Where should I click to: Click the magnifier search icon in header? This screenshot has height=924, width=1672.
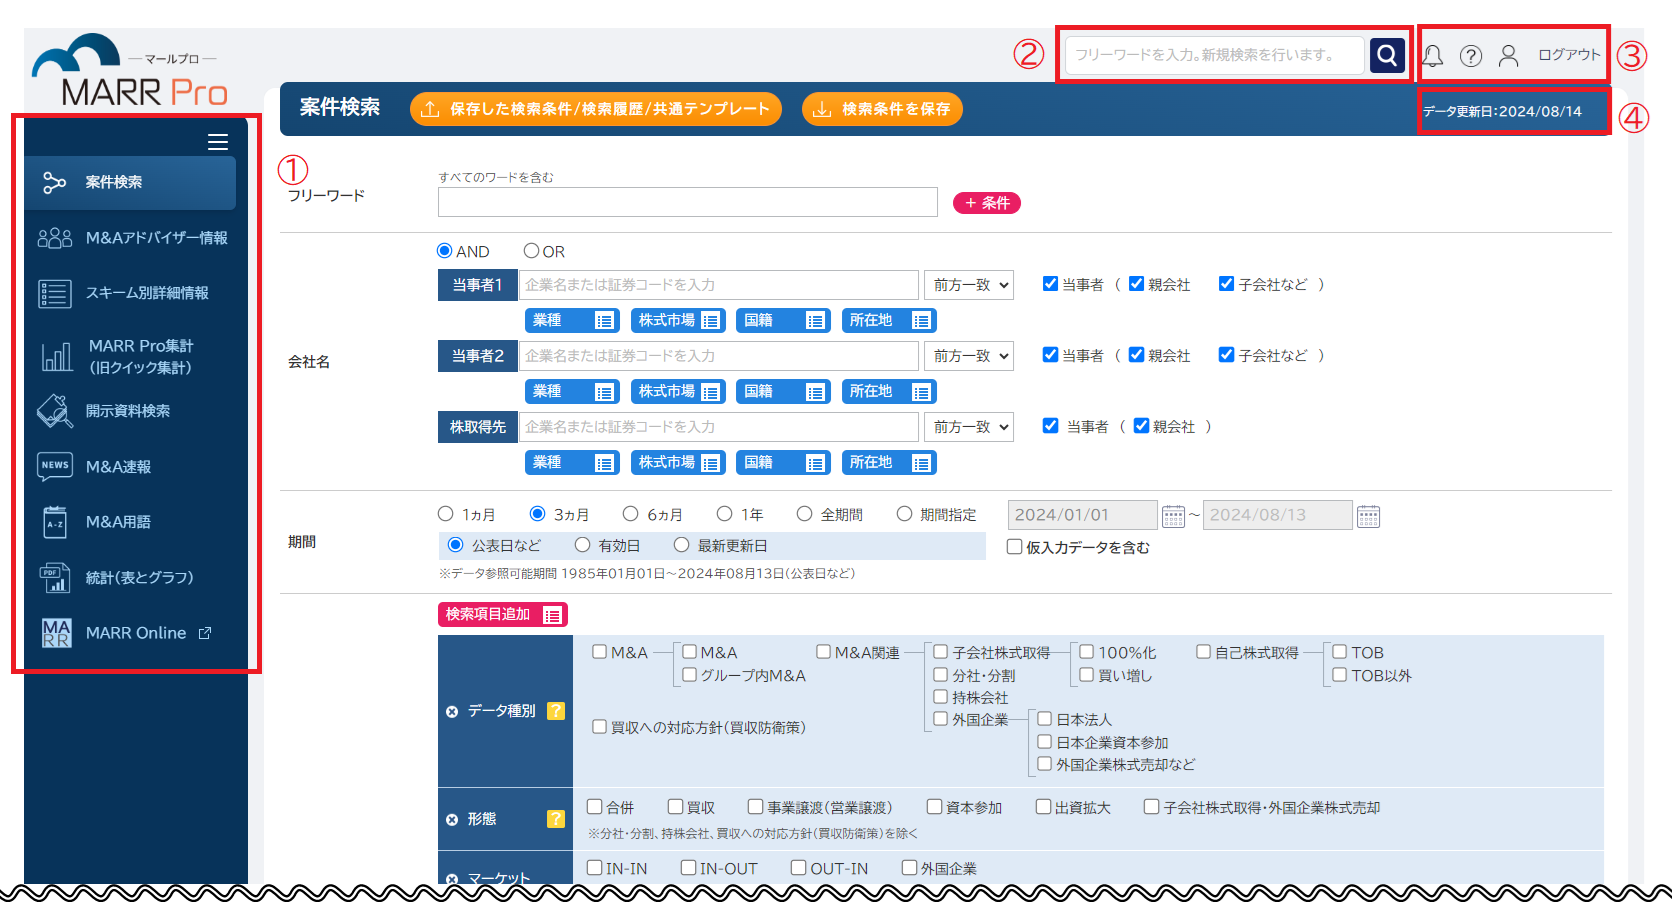tap(1387, 55)
